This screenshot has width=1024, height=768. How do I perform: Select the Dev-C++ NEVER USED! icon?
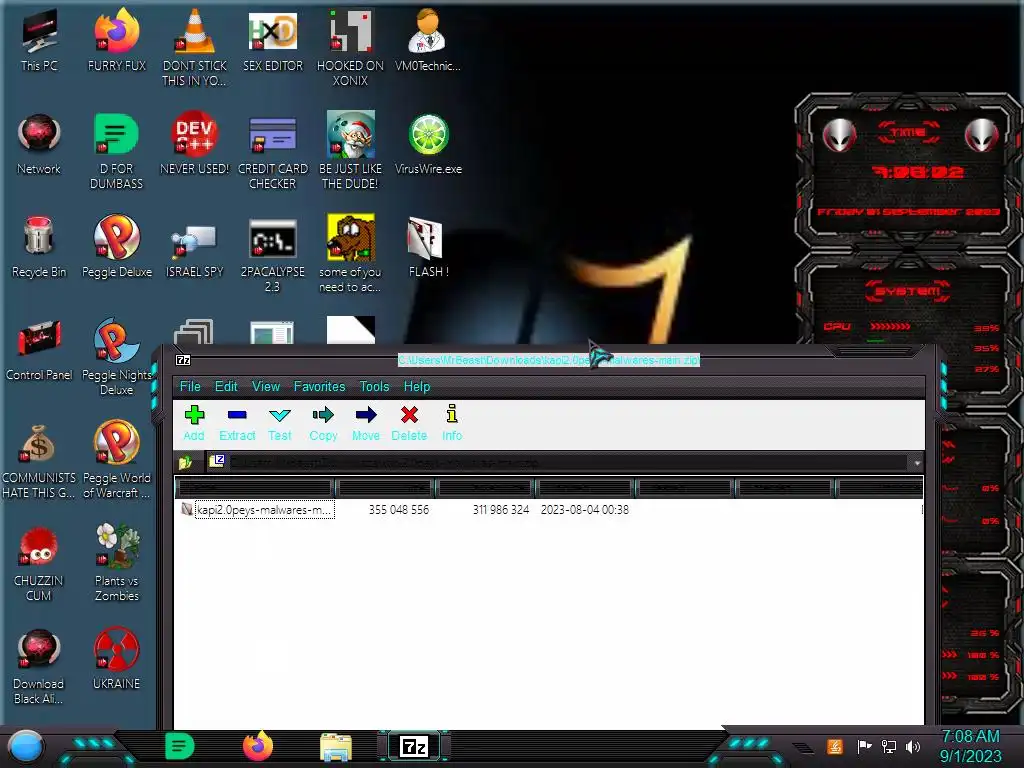[x=195, y=144]
